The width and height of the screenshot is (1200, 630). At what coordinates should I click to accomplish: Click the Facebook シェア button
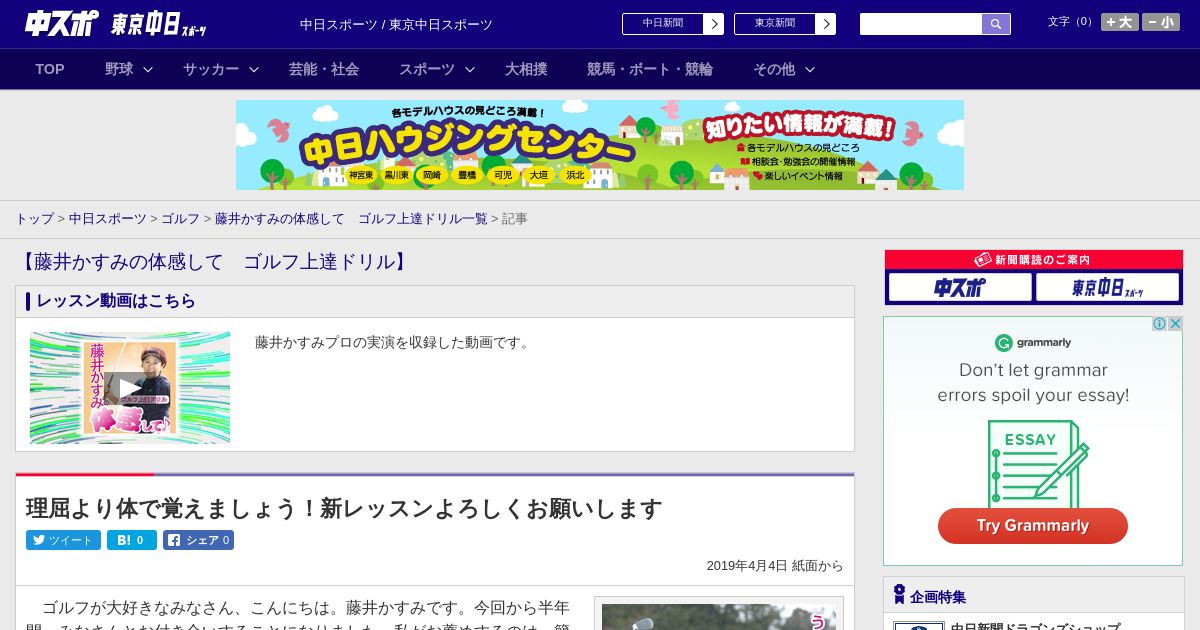click(x=199, y=540)
